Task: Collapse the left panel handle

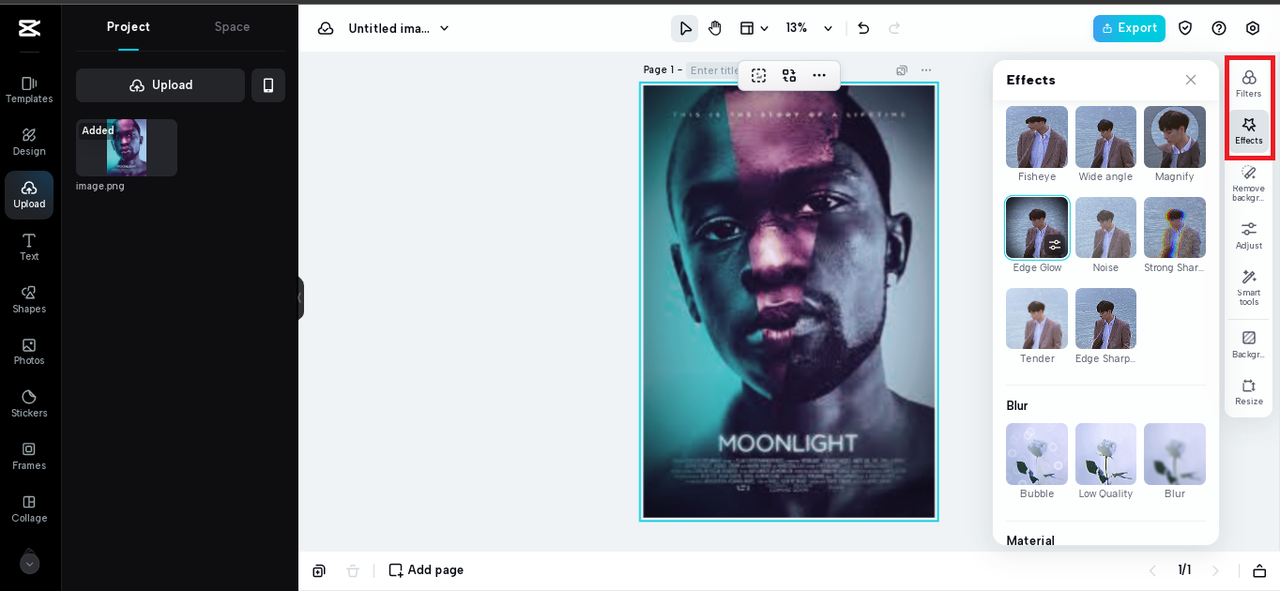Action: (300, 298)
